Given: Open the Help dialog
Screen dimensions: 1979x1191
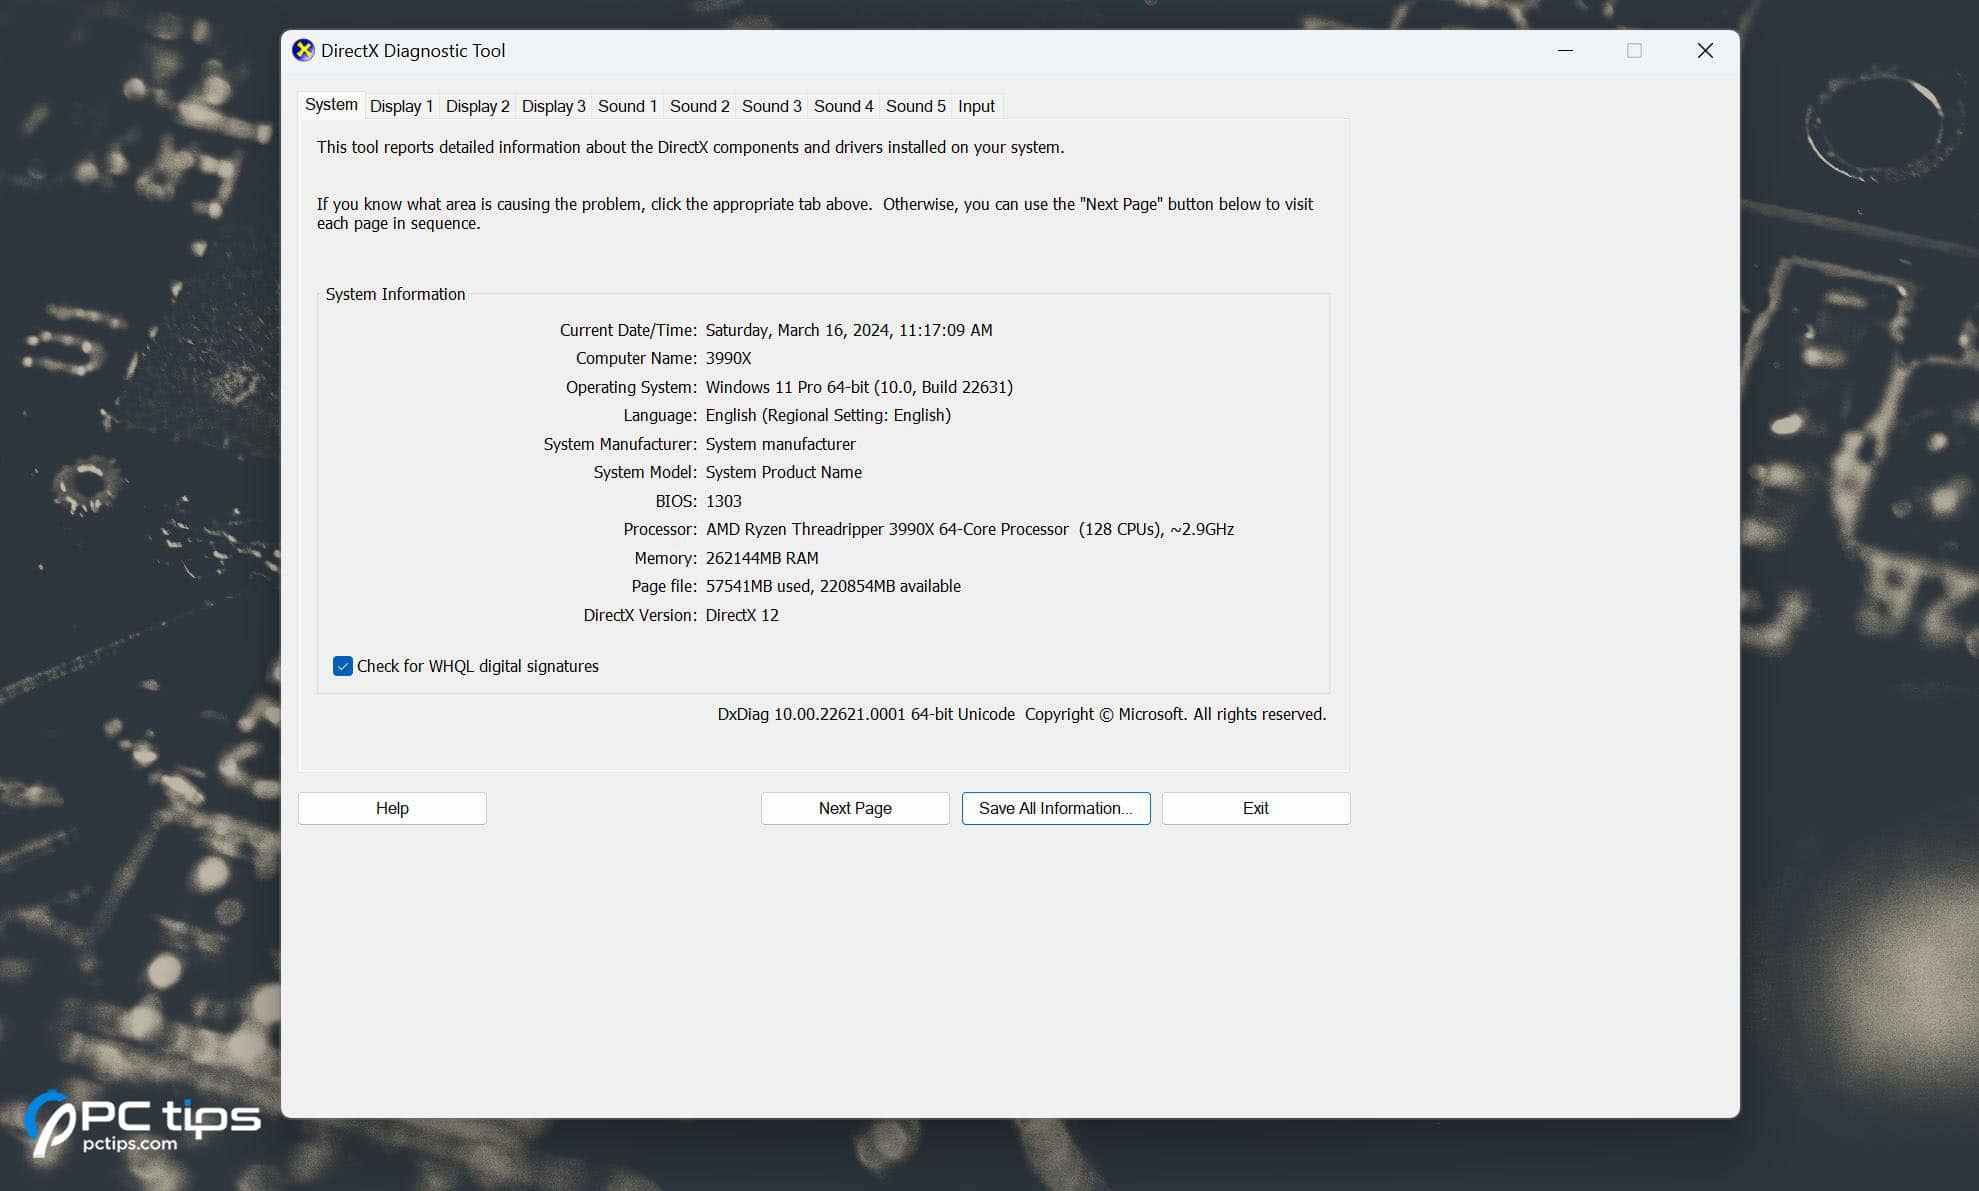Looking at the screenshot, I should pos(391,808).
